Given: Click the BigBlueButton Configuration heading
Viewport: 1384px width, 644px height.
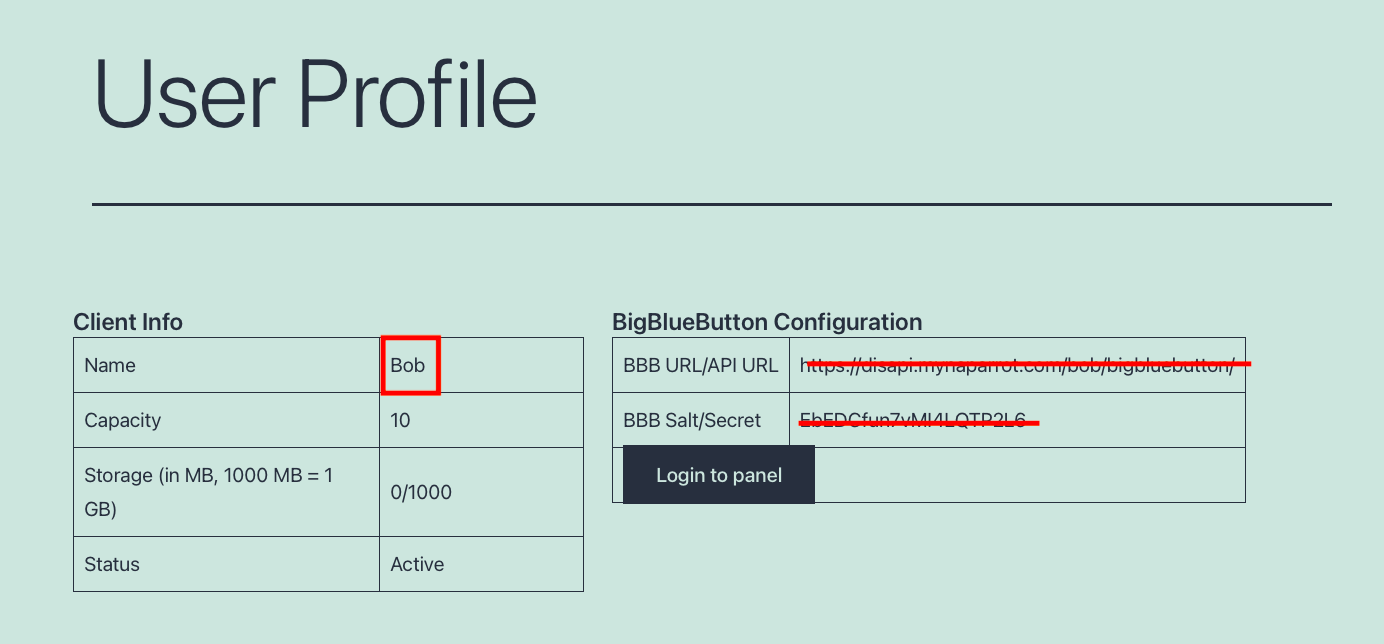Looking at the screenshot, I should [767, 322].
